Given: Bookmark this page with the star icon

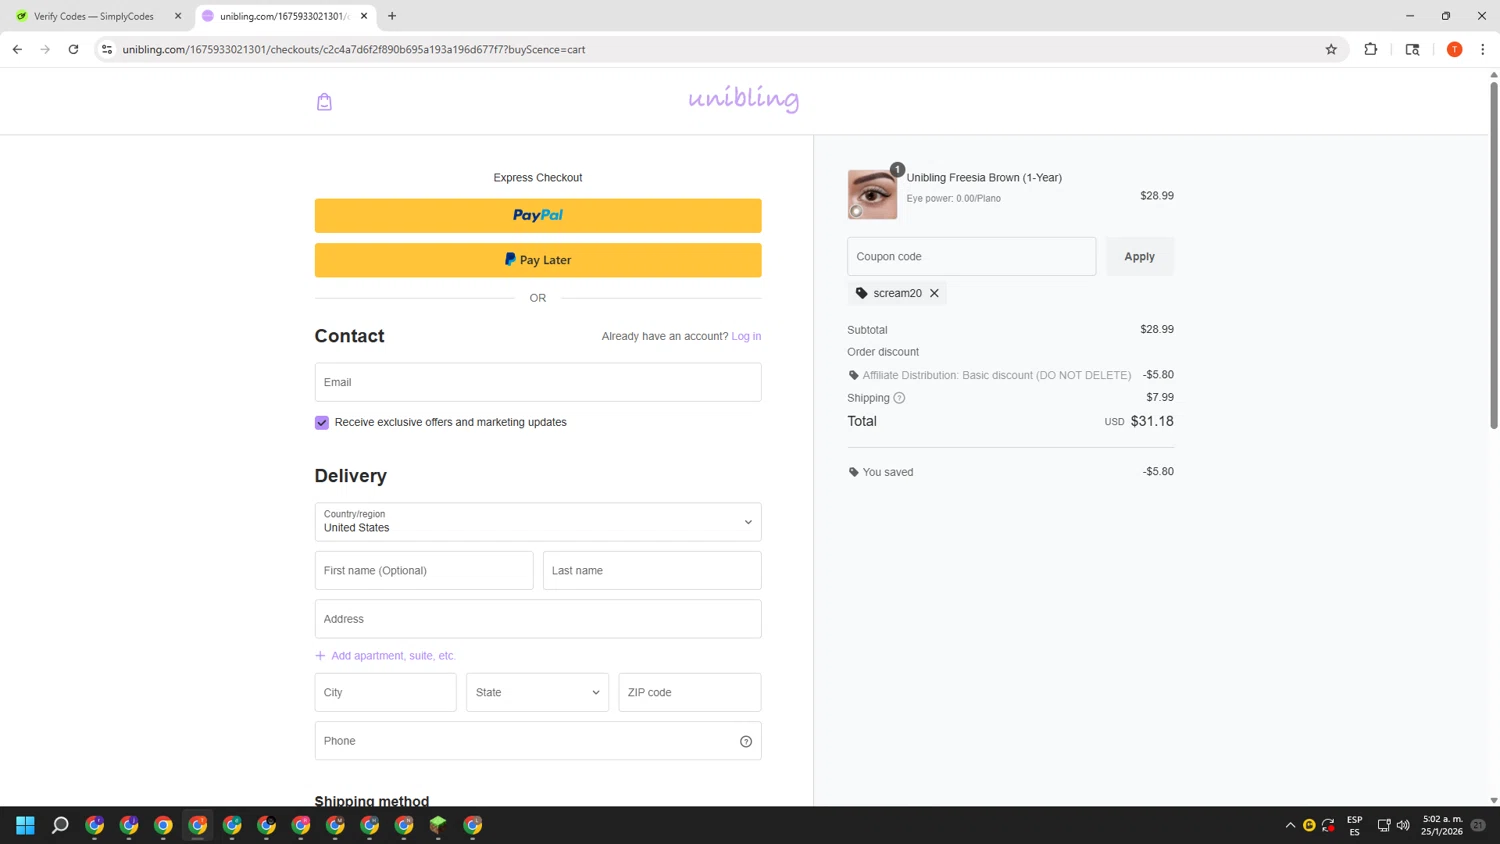Looking at the screenshot, I should point(1331,49).
